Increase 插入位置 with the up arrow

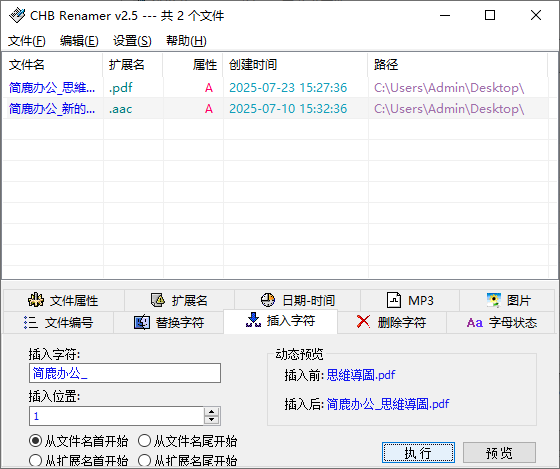coord(211,411)
